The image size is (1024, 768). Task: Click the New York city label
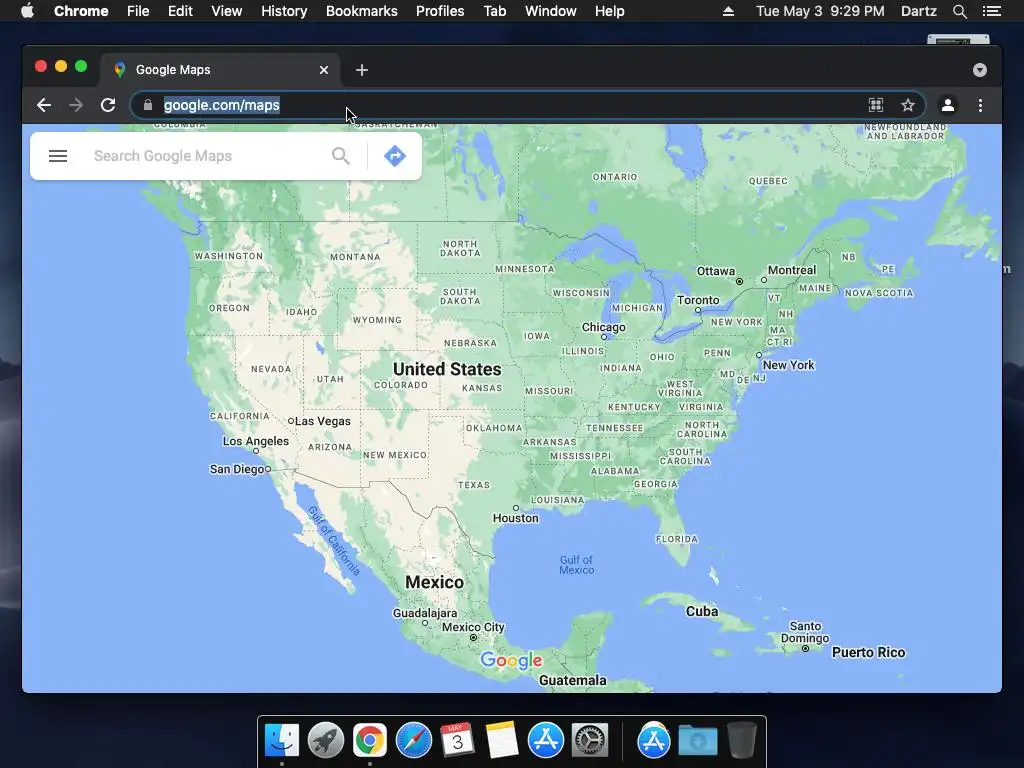(788, 365)
